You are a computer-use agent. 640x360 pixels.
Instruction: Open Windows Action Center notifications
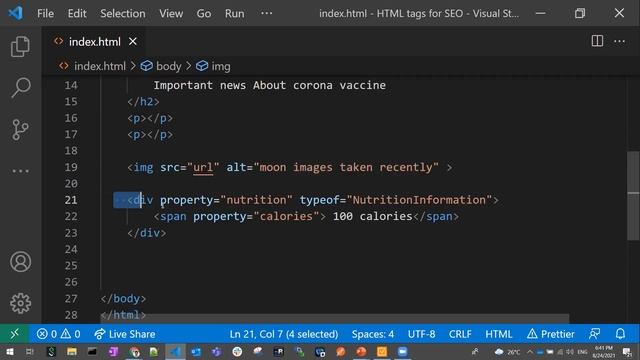click(627, 352)
